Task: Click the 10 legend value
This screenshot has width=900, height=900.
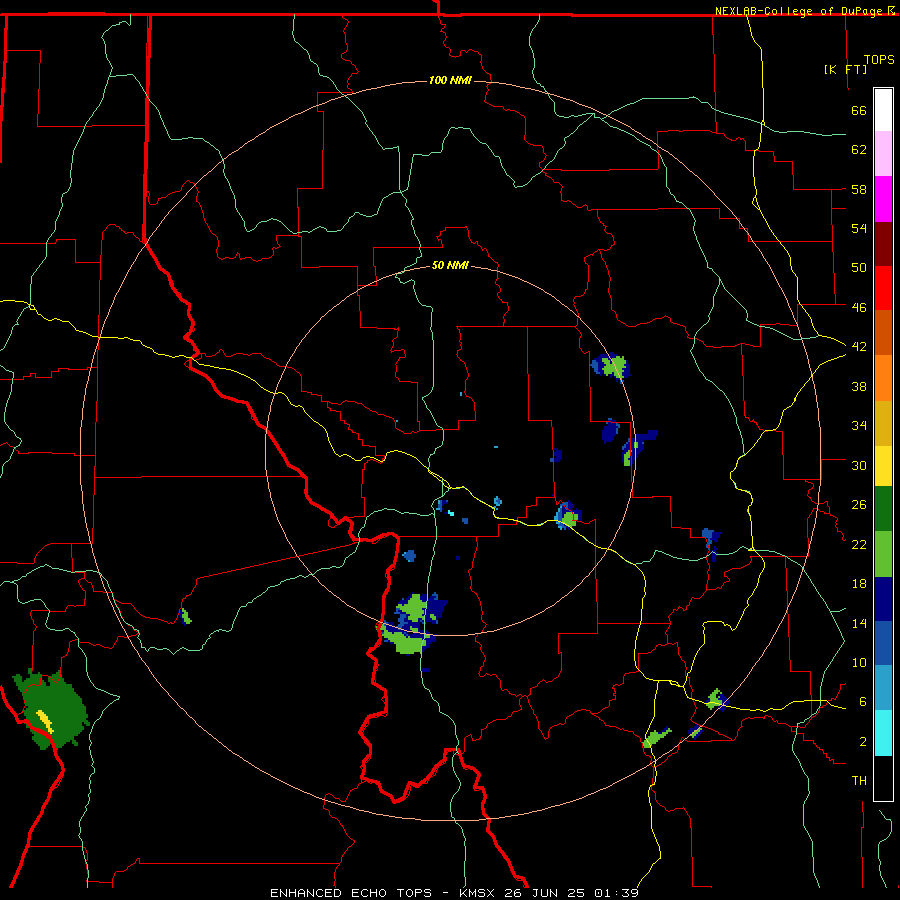Action: pos(859,662)
